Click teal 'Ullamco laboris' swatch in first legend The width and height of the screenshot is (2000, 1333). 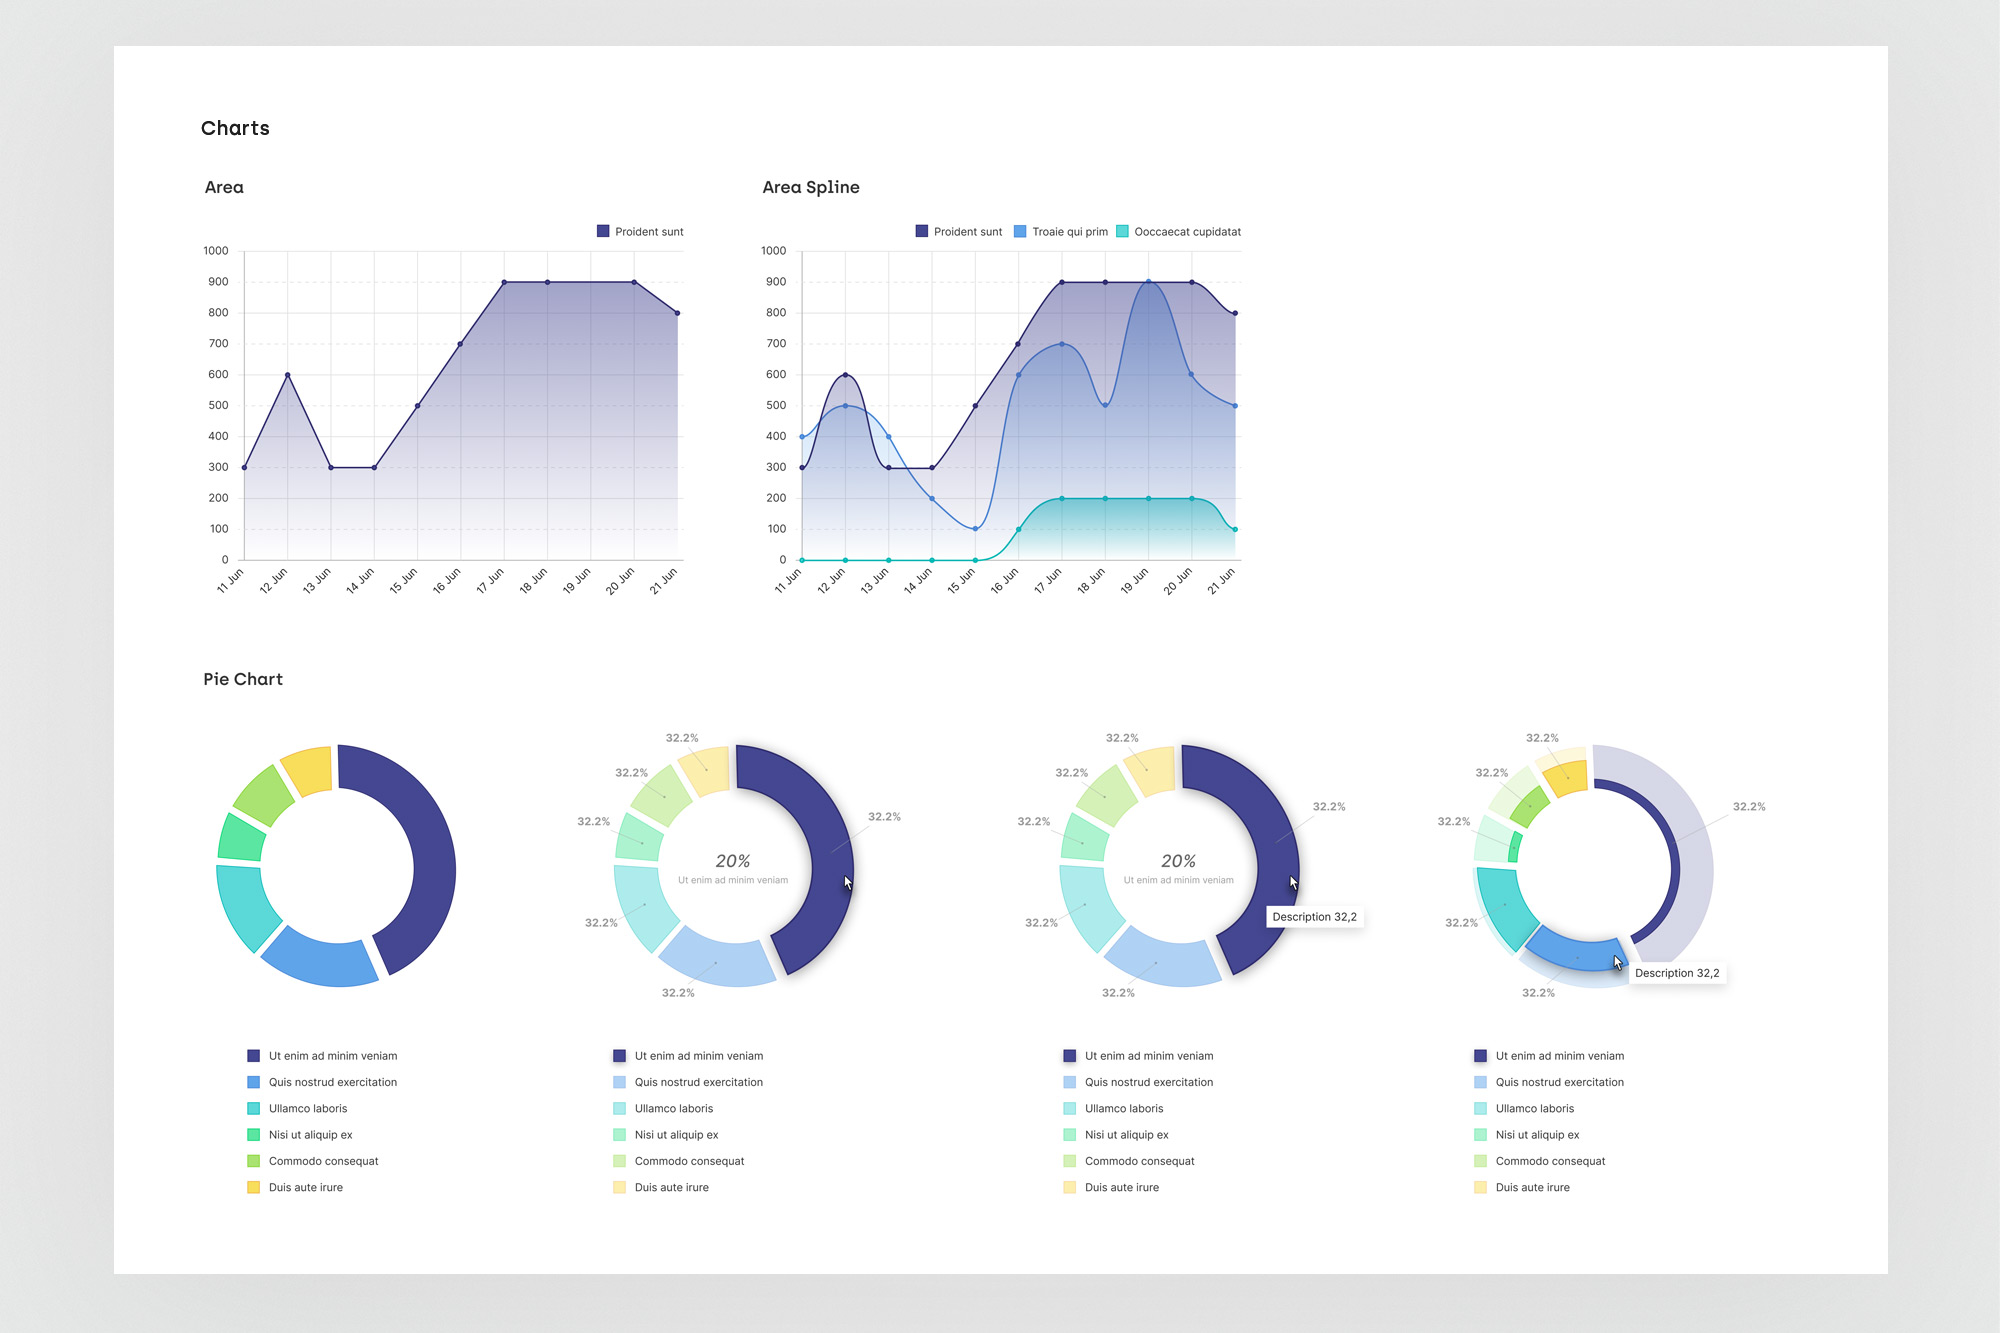pyautogui.click(x=253, y=1109)
